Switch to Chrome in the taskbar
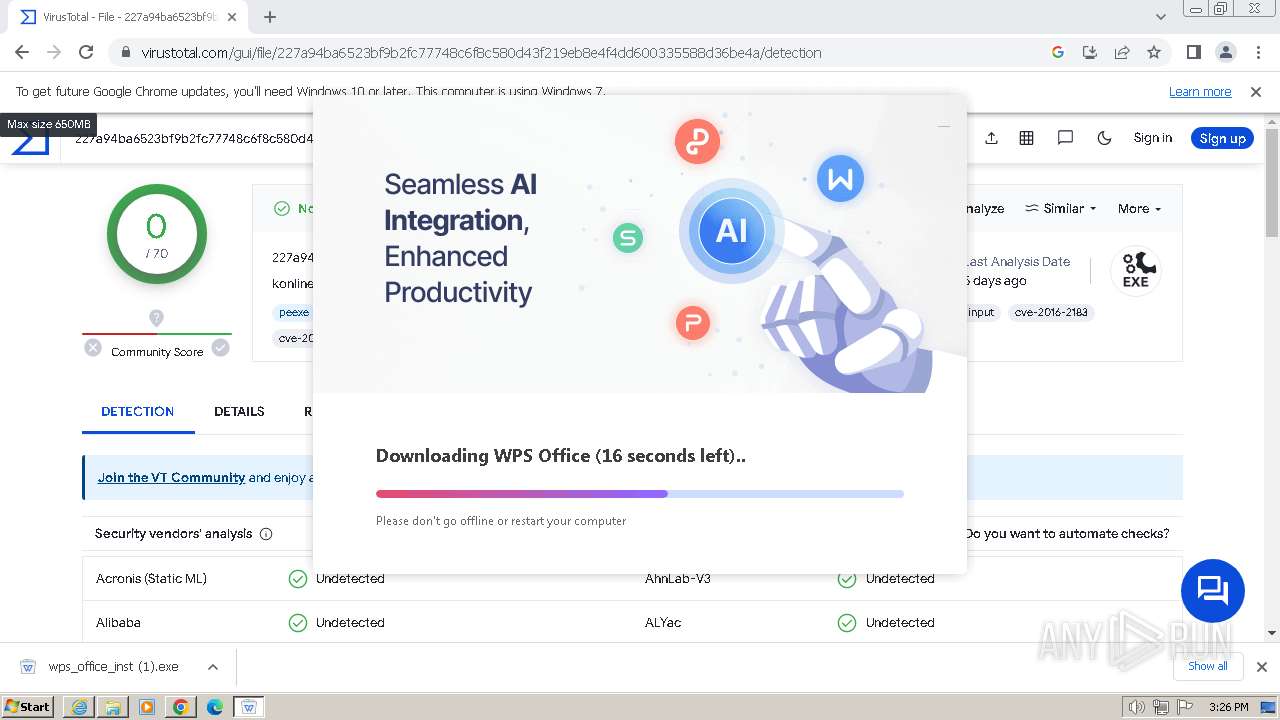The image size is (1280, 720). coord(181,707)
